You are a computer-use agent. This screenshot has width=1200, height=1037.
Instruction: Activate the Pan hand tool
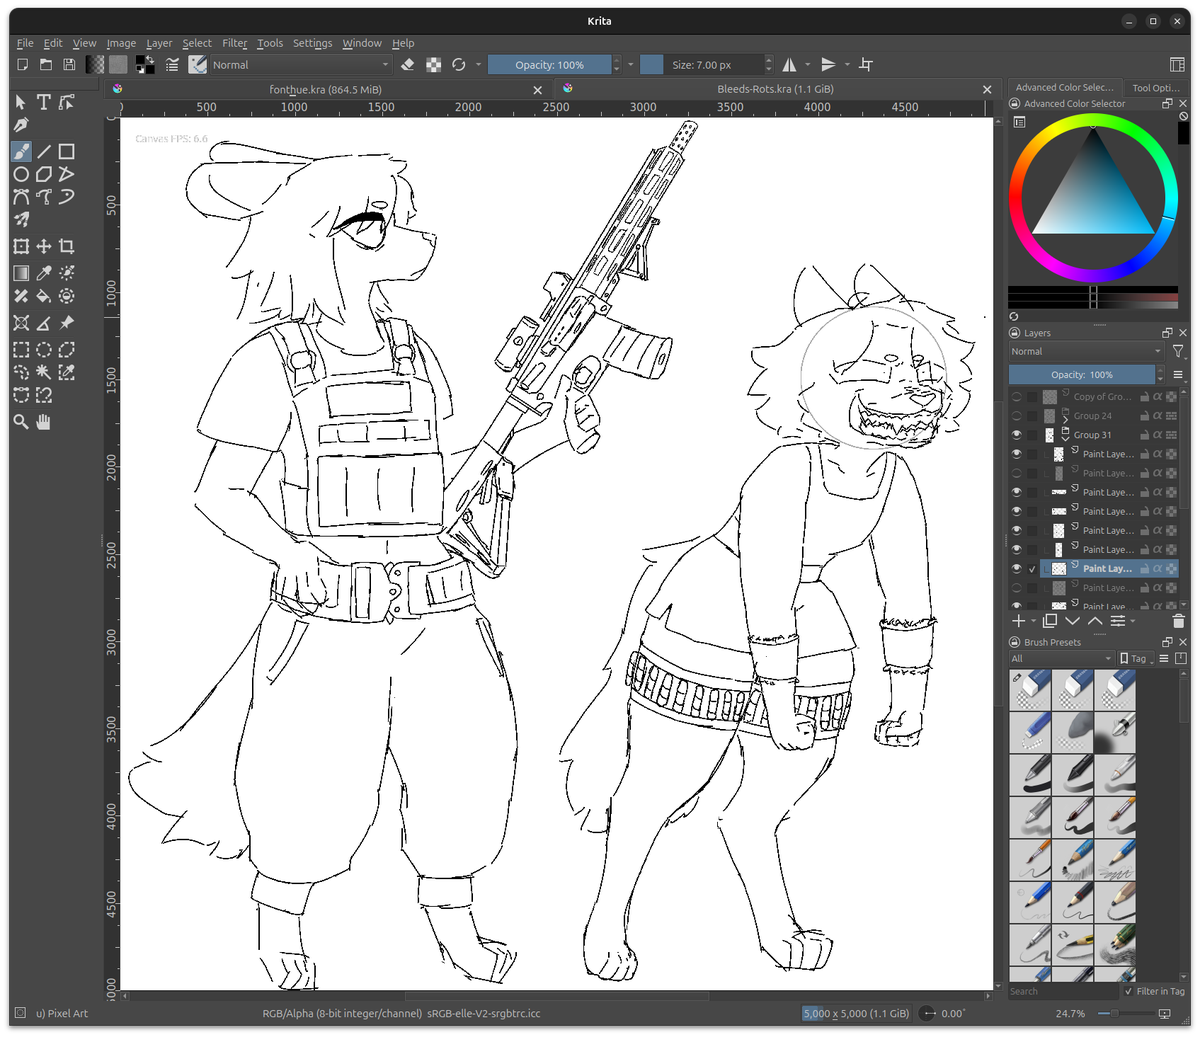(44, 422)
